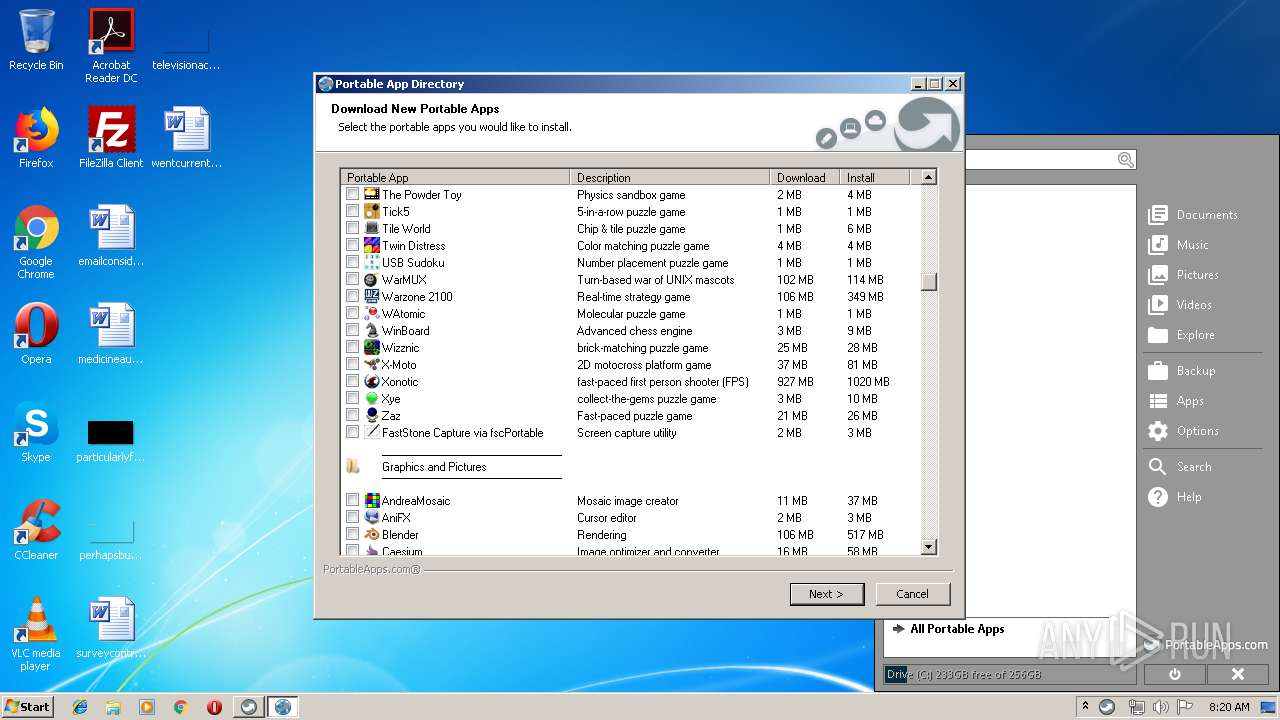The height and width of the screenshot is (720, 1280).
Task: Check the Wizznic checkbox
Action: (x=352, y=348)
